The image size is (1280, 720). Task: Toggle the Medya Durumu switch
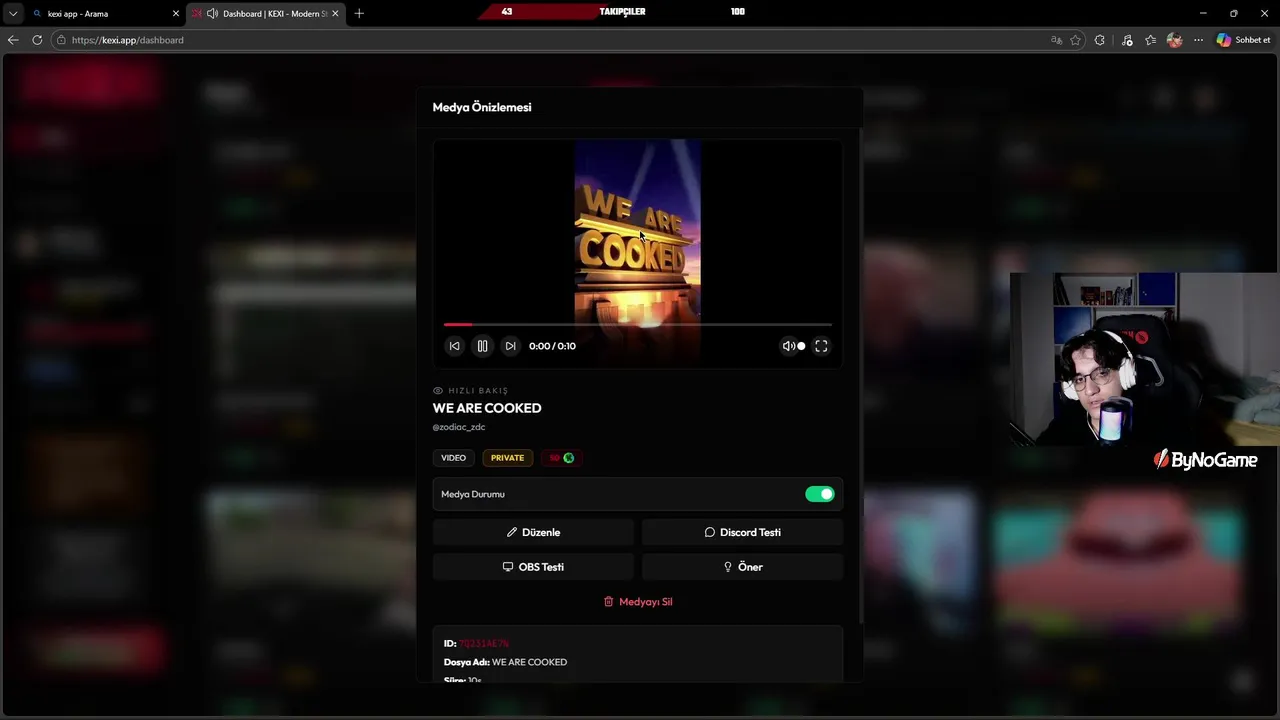click(819, 494)
